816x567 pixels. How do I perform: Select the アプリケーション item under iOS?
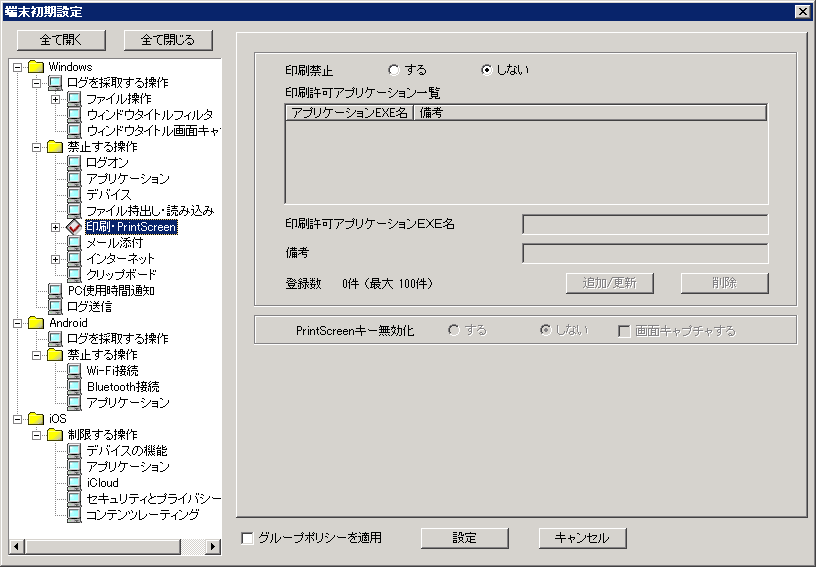coord(128,467)
